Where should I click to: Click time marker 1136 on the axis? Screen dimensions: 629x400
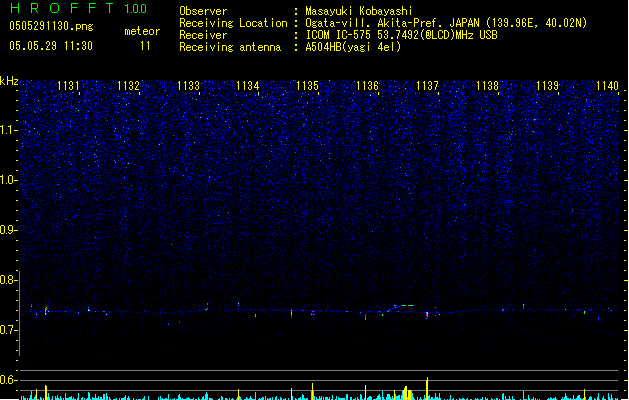pos(367,85)
